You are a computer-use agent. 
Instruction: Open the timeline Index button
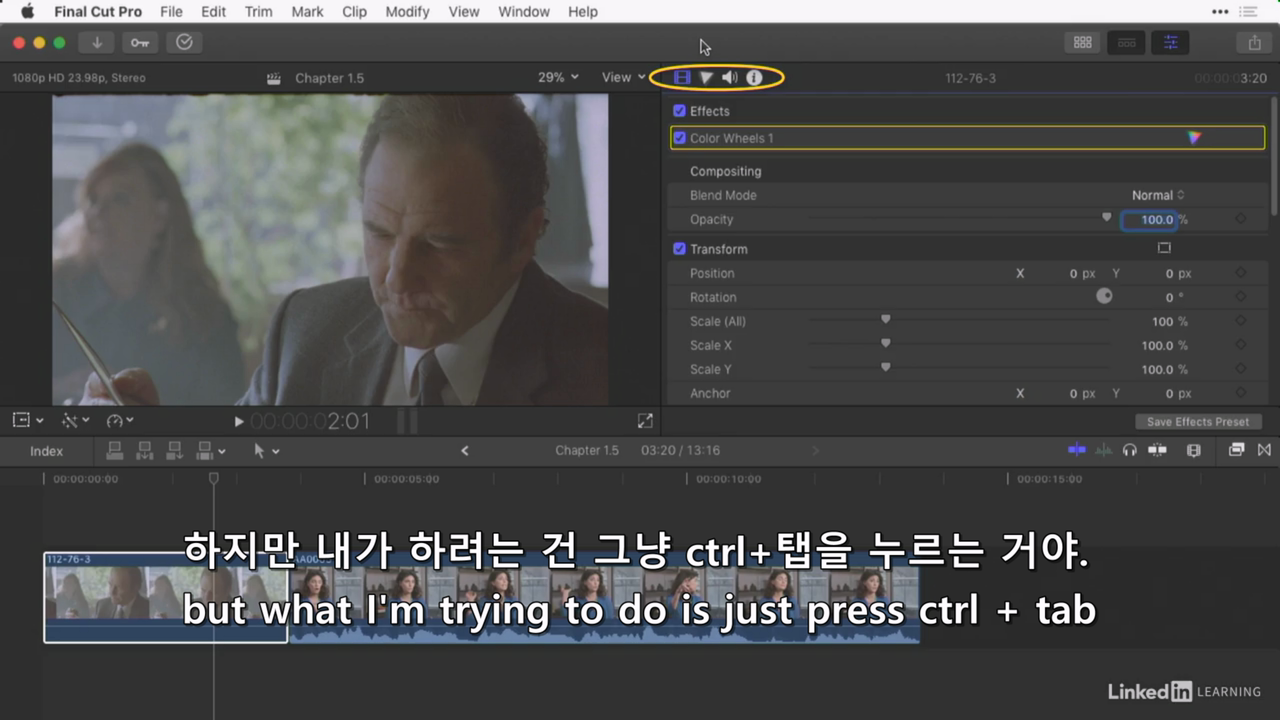pyautogui.click(x=46, y=451)
